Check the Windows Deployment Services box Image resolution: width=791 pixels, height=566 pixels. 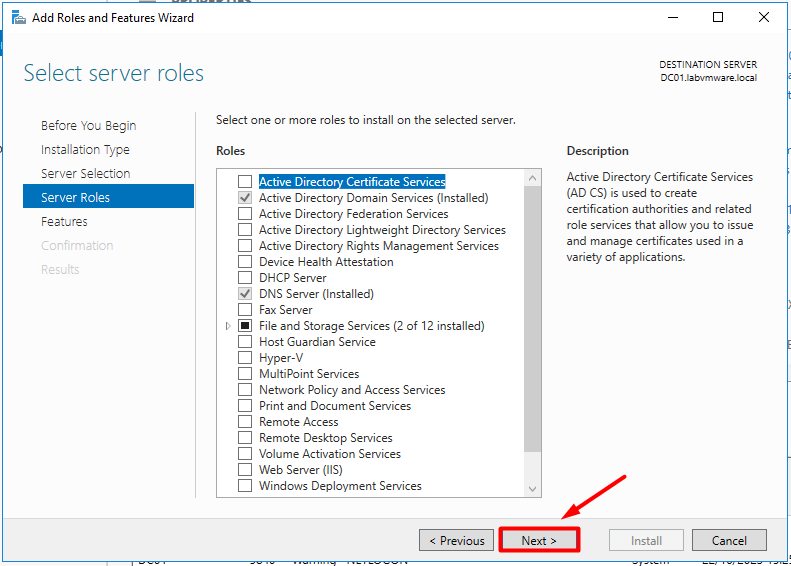click(x=245, y=486)
